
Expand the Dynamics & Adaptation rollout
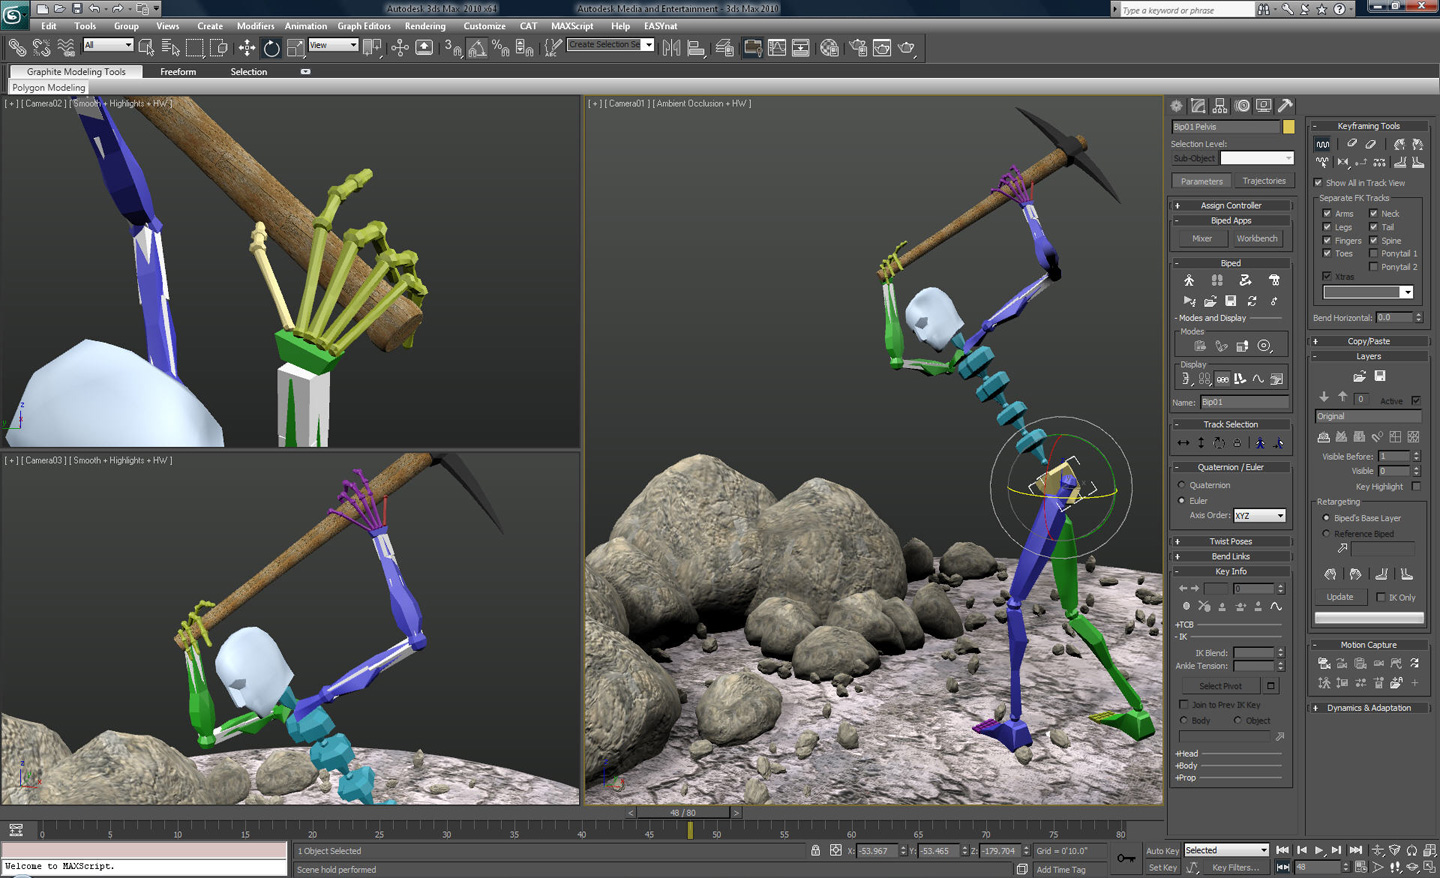[1368, 708]
